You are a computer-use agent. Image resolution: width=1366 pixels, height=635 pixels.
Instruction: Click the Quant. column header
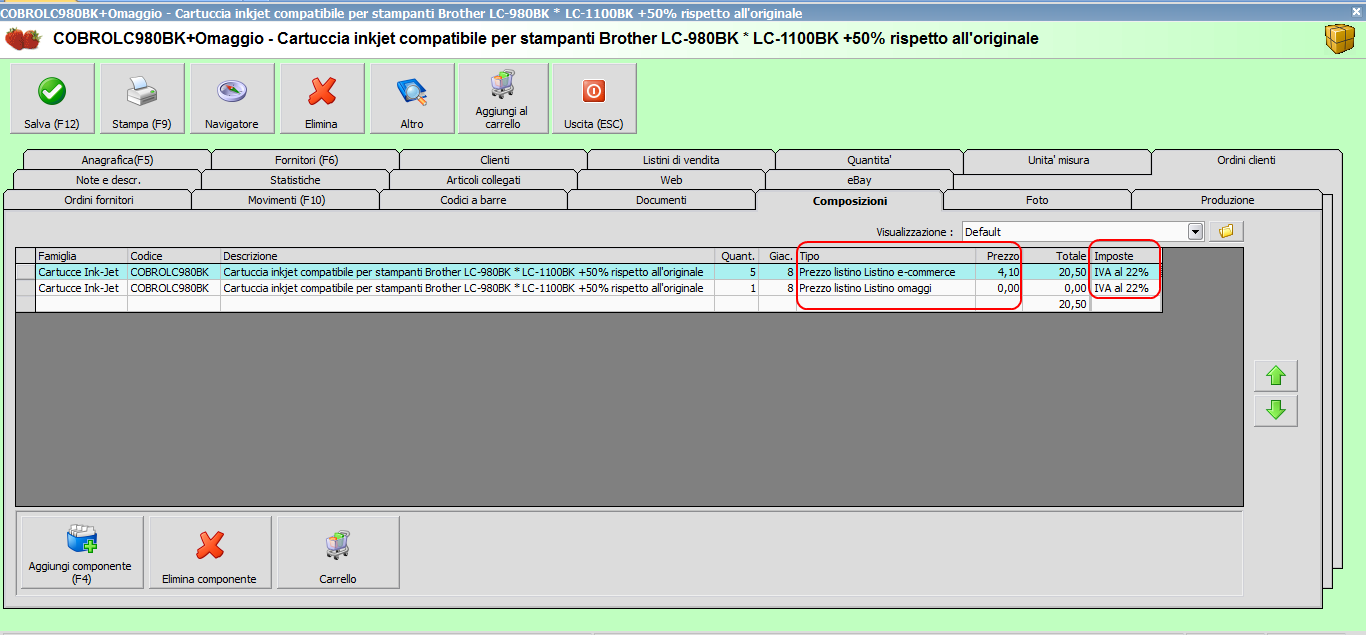(737, 256)
